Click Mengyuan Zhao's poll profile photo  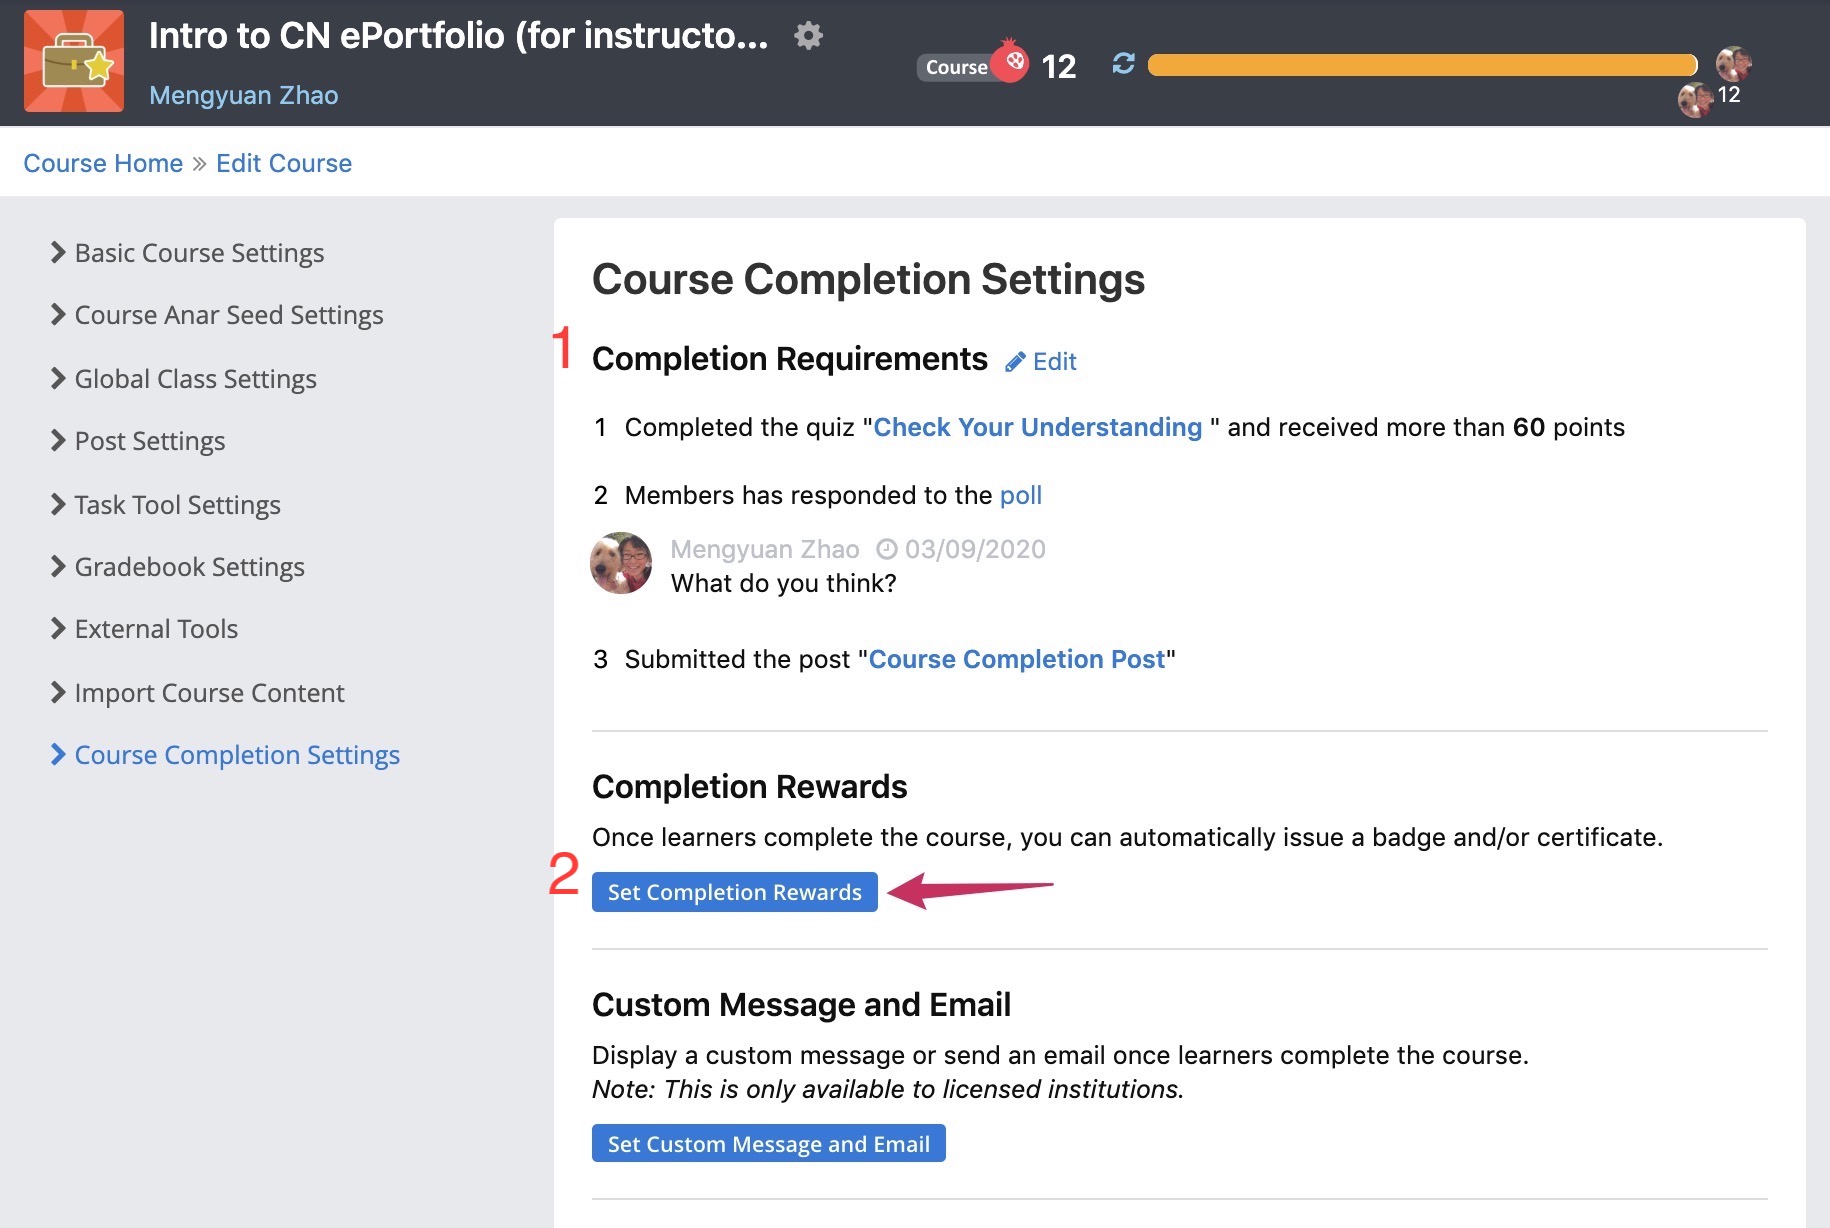pyautogui.click(x=621, y=564)
